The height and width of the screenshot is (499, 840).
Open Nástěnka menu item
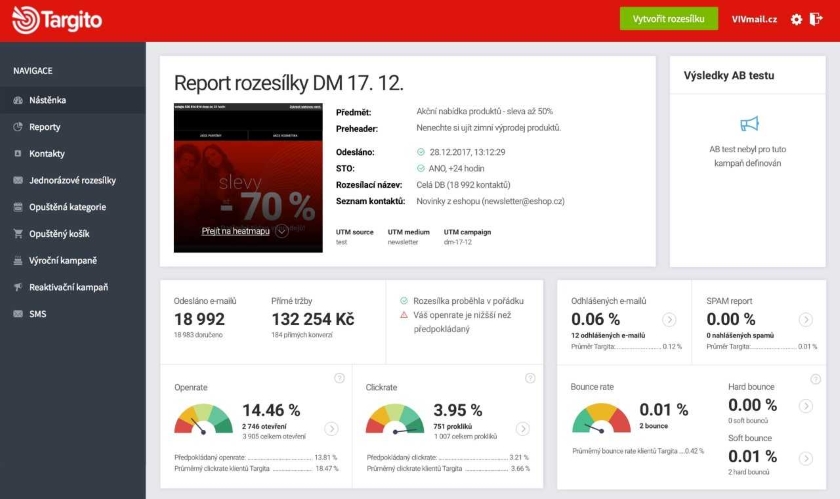pyautogui.click(x=73, y=100)
